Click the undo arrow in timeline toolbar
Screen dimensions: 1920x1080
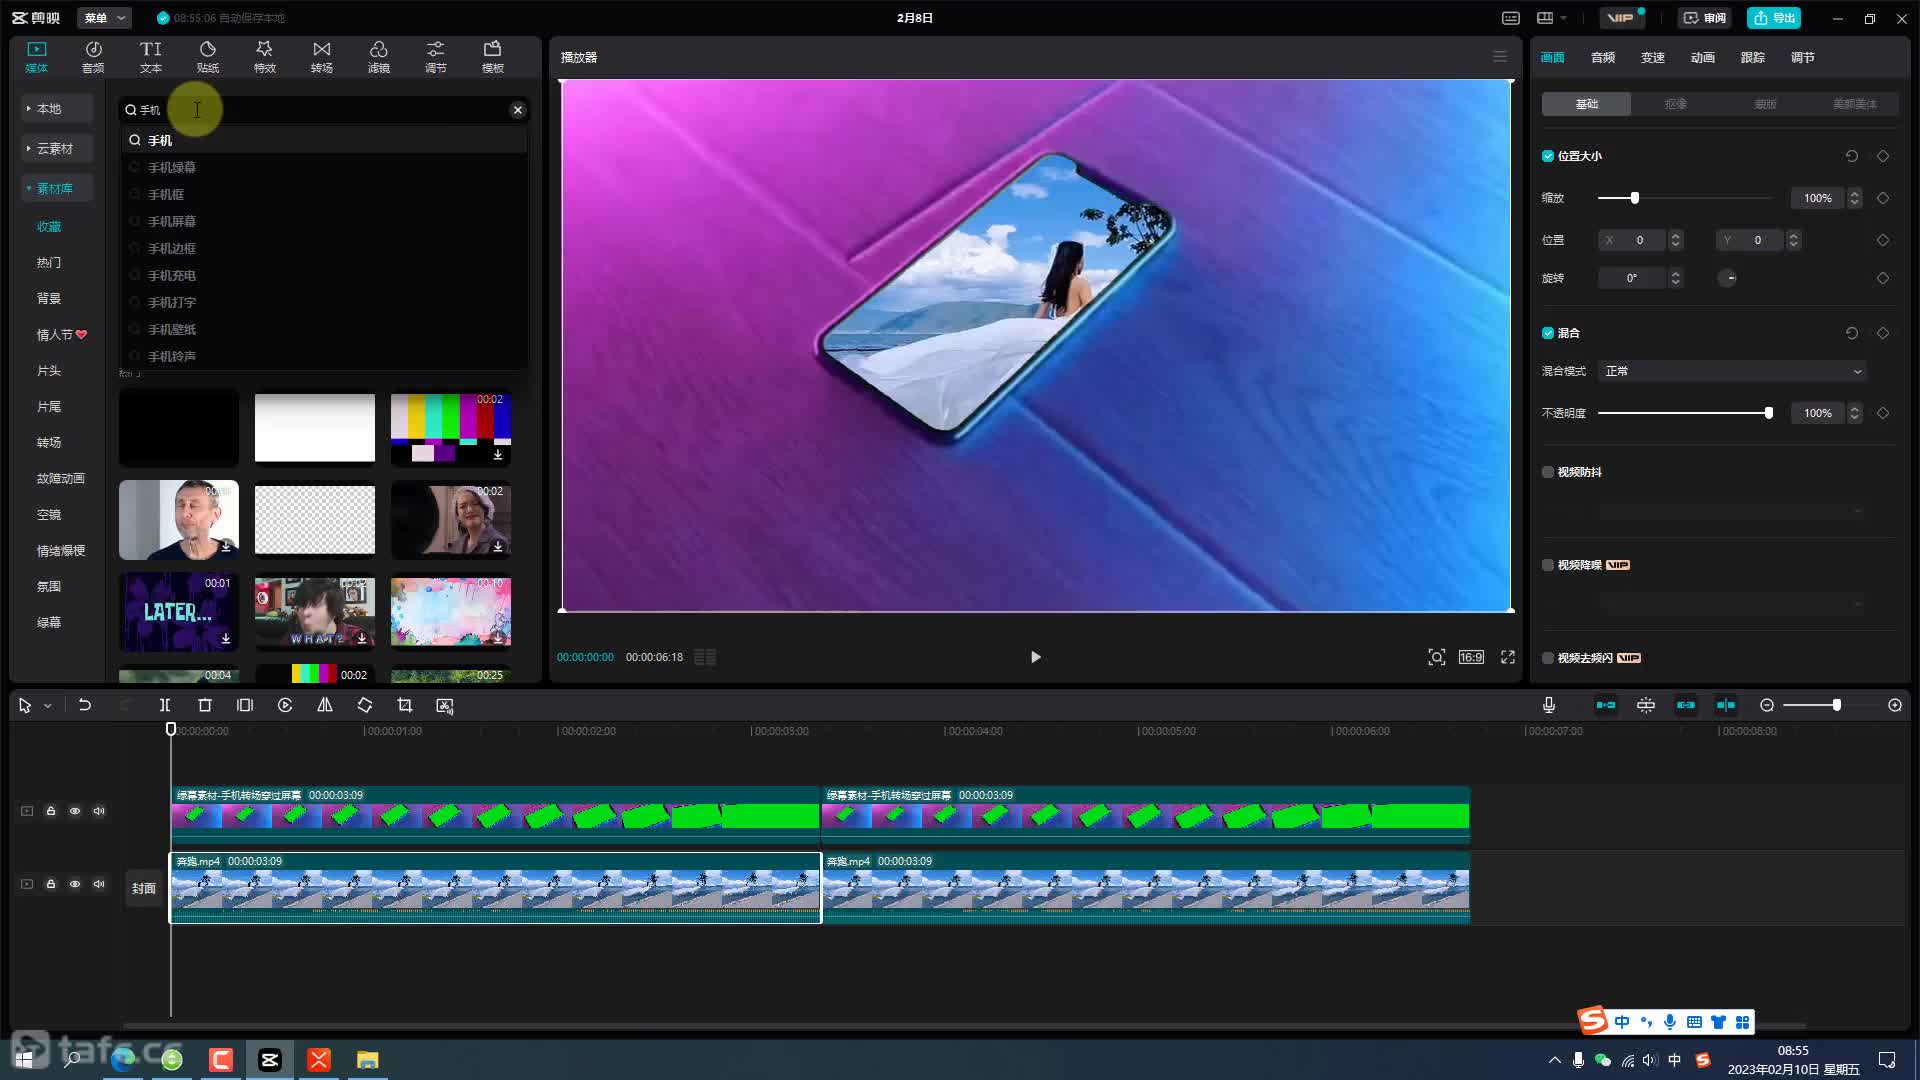tap(85, 705)
